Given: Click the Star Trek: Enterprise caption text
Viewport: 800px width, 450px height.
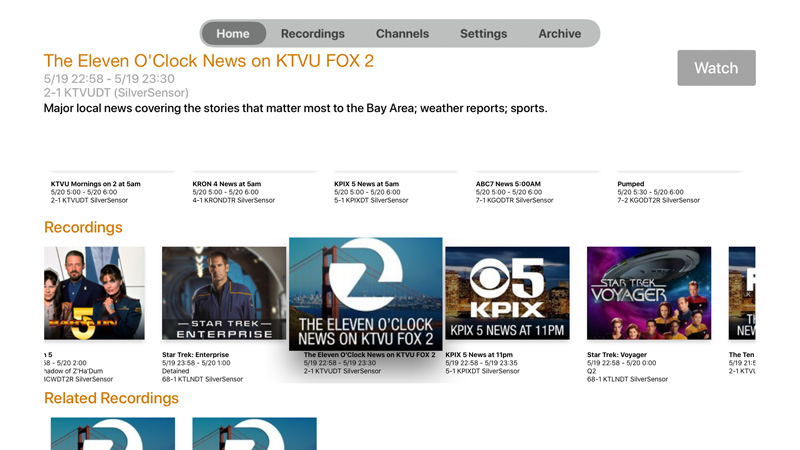Looking at the screenshot, I should pos(195,355).
